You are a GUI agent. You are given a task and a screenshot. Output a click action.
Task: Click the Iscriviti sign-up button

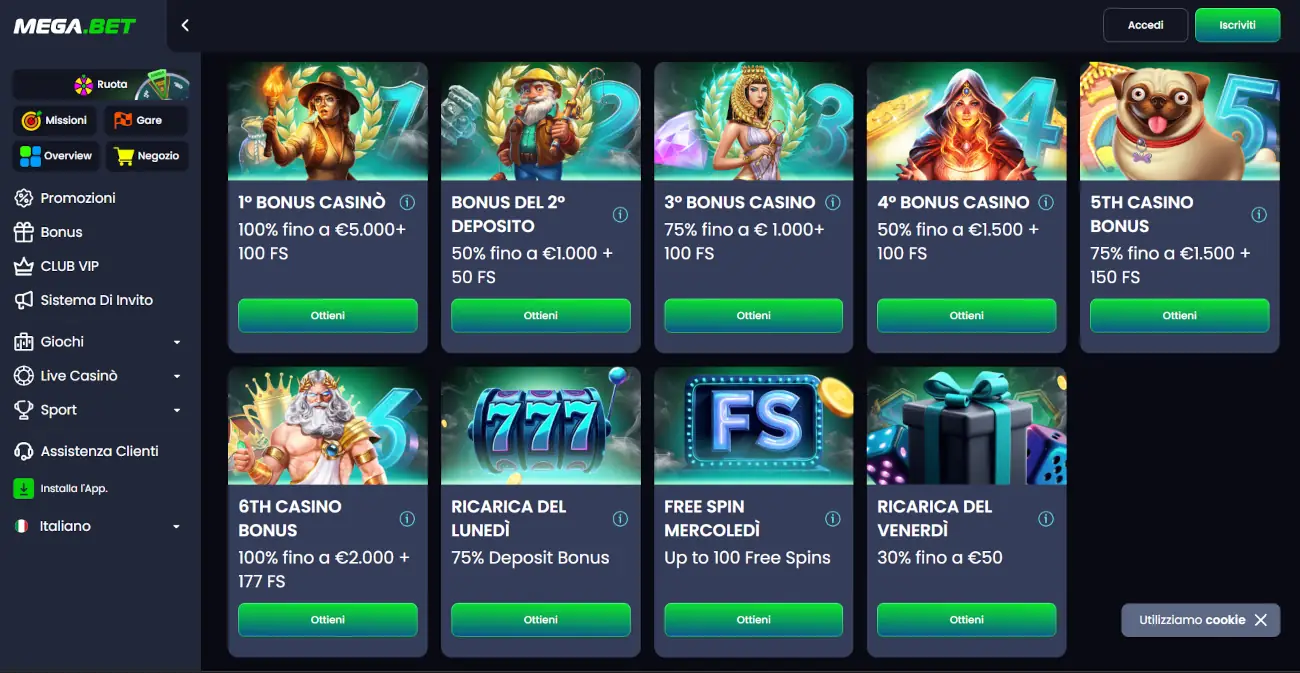1237,25
